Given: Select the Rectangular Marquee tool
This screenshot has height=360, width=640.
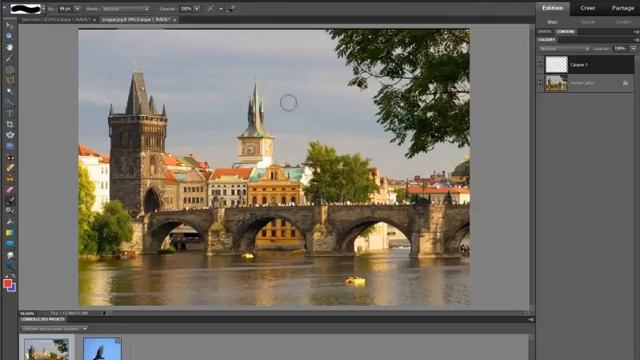Looking at the screenshot, I should [x=9, y=69].
